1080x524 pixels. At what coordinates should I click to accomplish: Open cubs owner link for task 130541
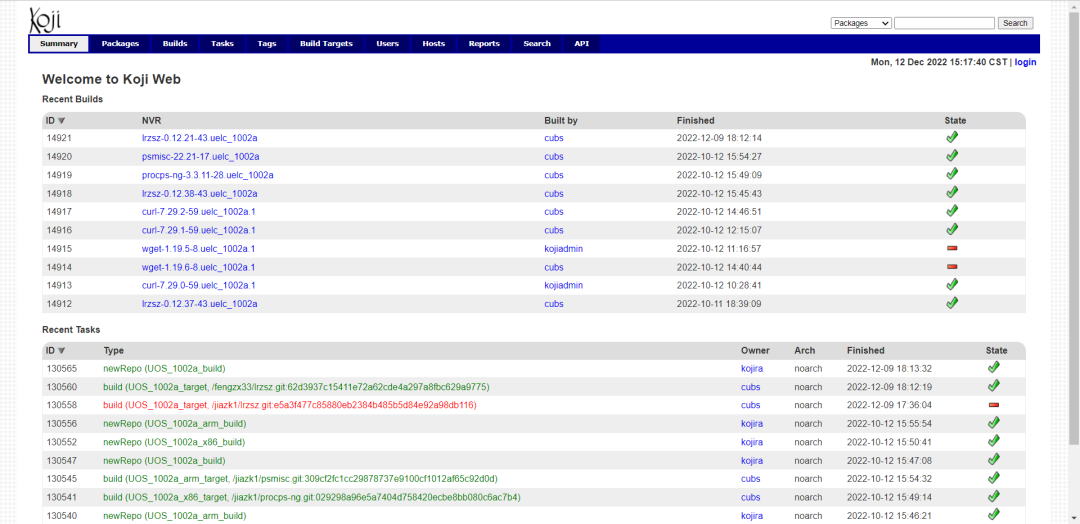tap(751, 497)
